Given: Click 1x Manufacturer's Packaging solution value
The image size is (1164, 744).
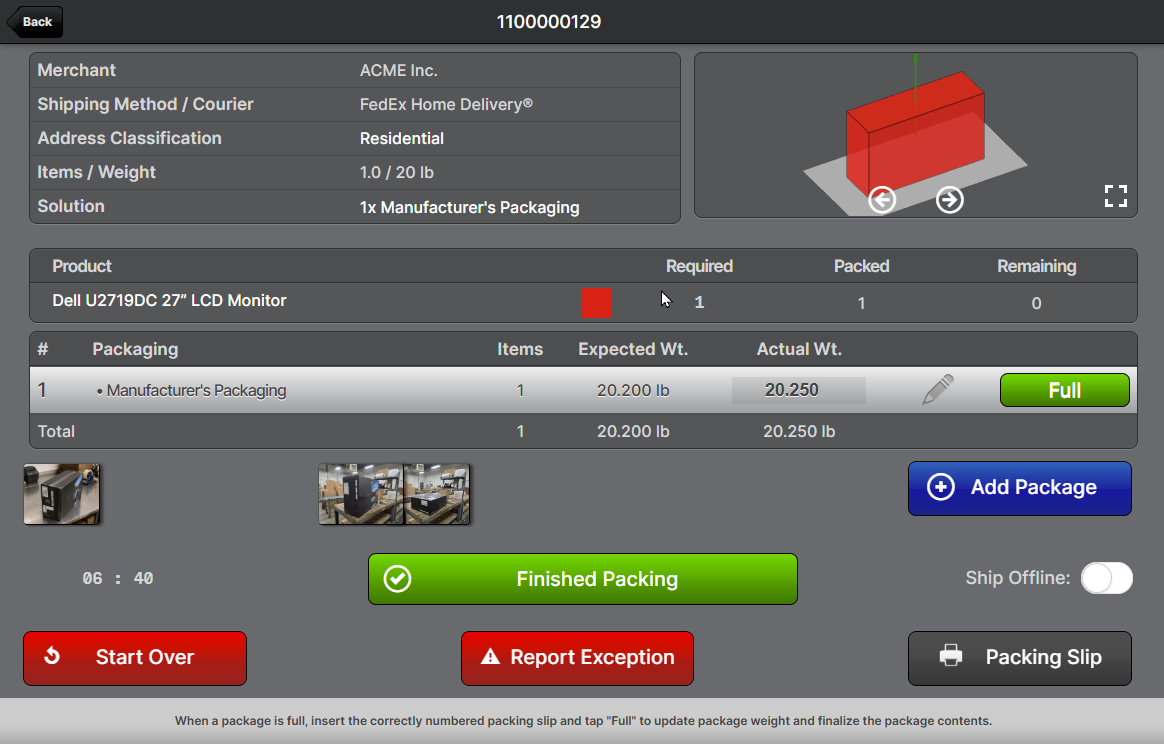Looking at the screenshot, I should pos(469,207).
